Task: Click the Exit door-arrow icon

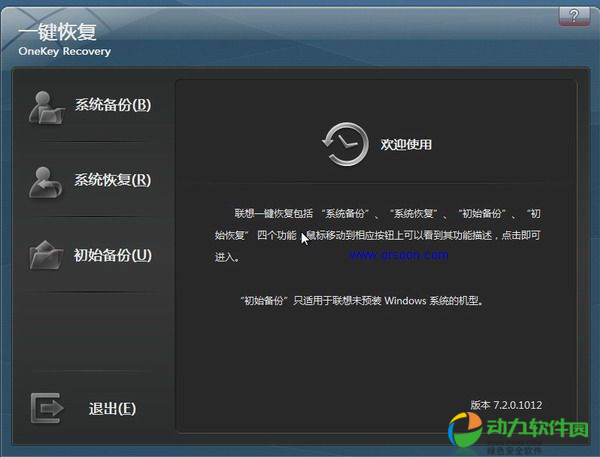Action: coord(47,408)
